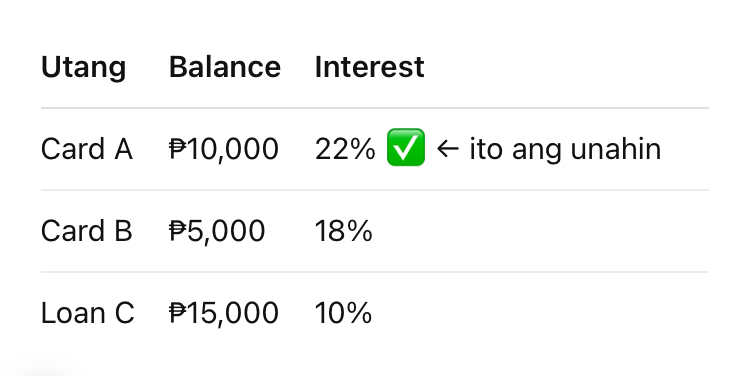Screen dimensions: 750x376
Task: Click the peso sign before 5,000
Action: pos(178,231)
